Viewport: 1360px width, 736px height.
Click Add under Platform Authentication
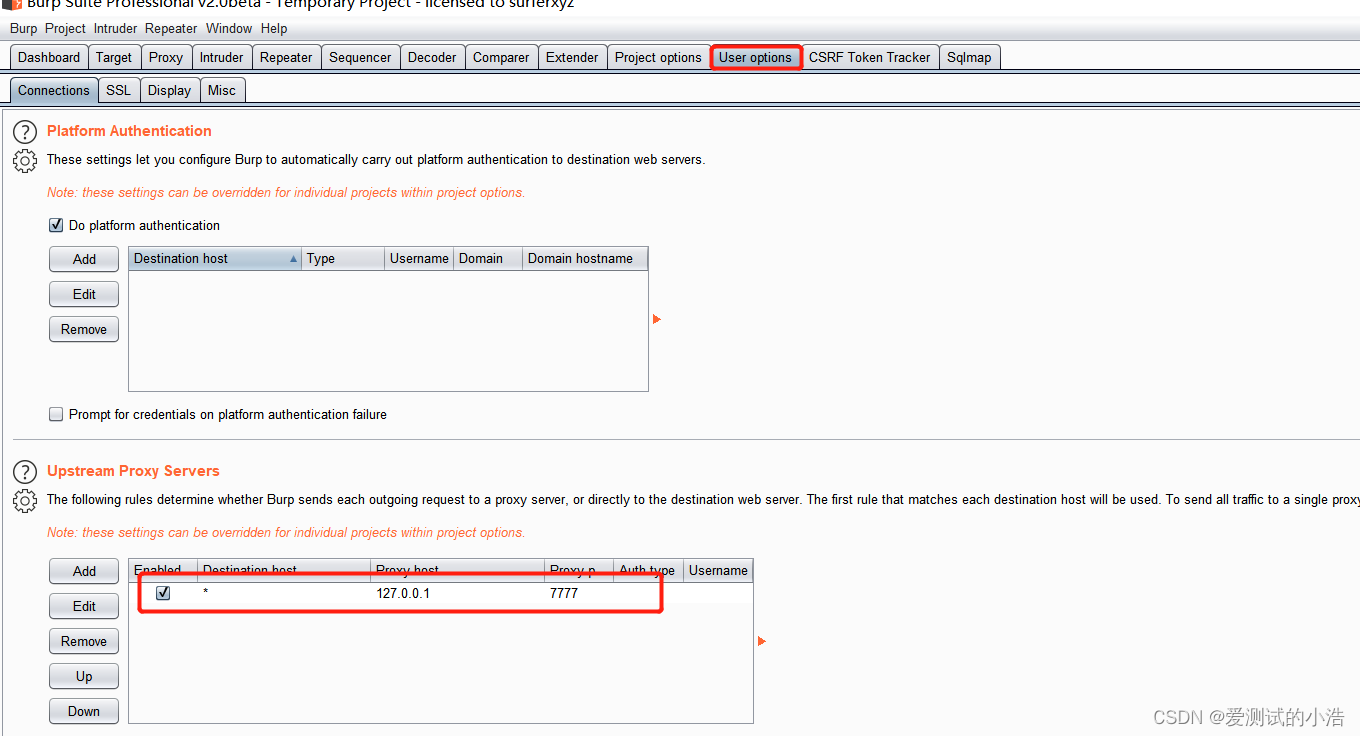coord(84,259)
